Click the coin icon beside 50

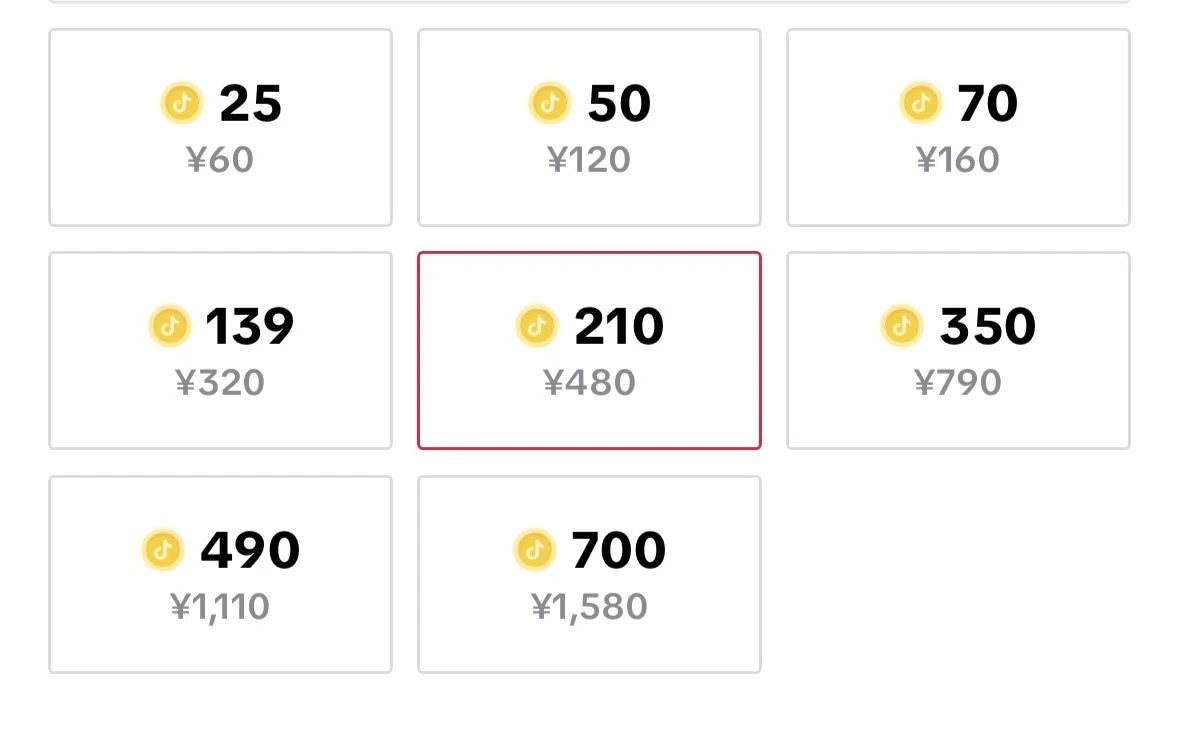(x=550, y=103)
